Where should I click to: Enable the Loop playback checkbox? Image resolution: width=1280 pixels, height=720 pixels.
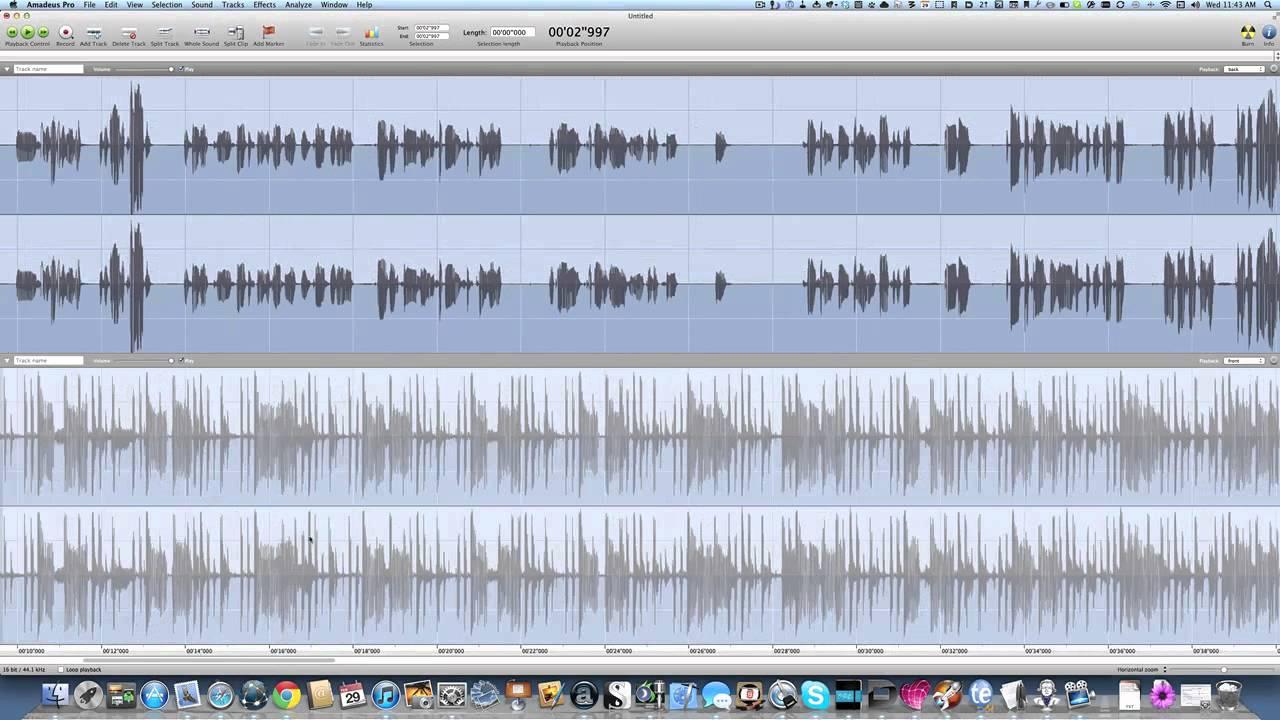tap(62, 669)
